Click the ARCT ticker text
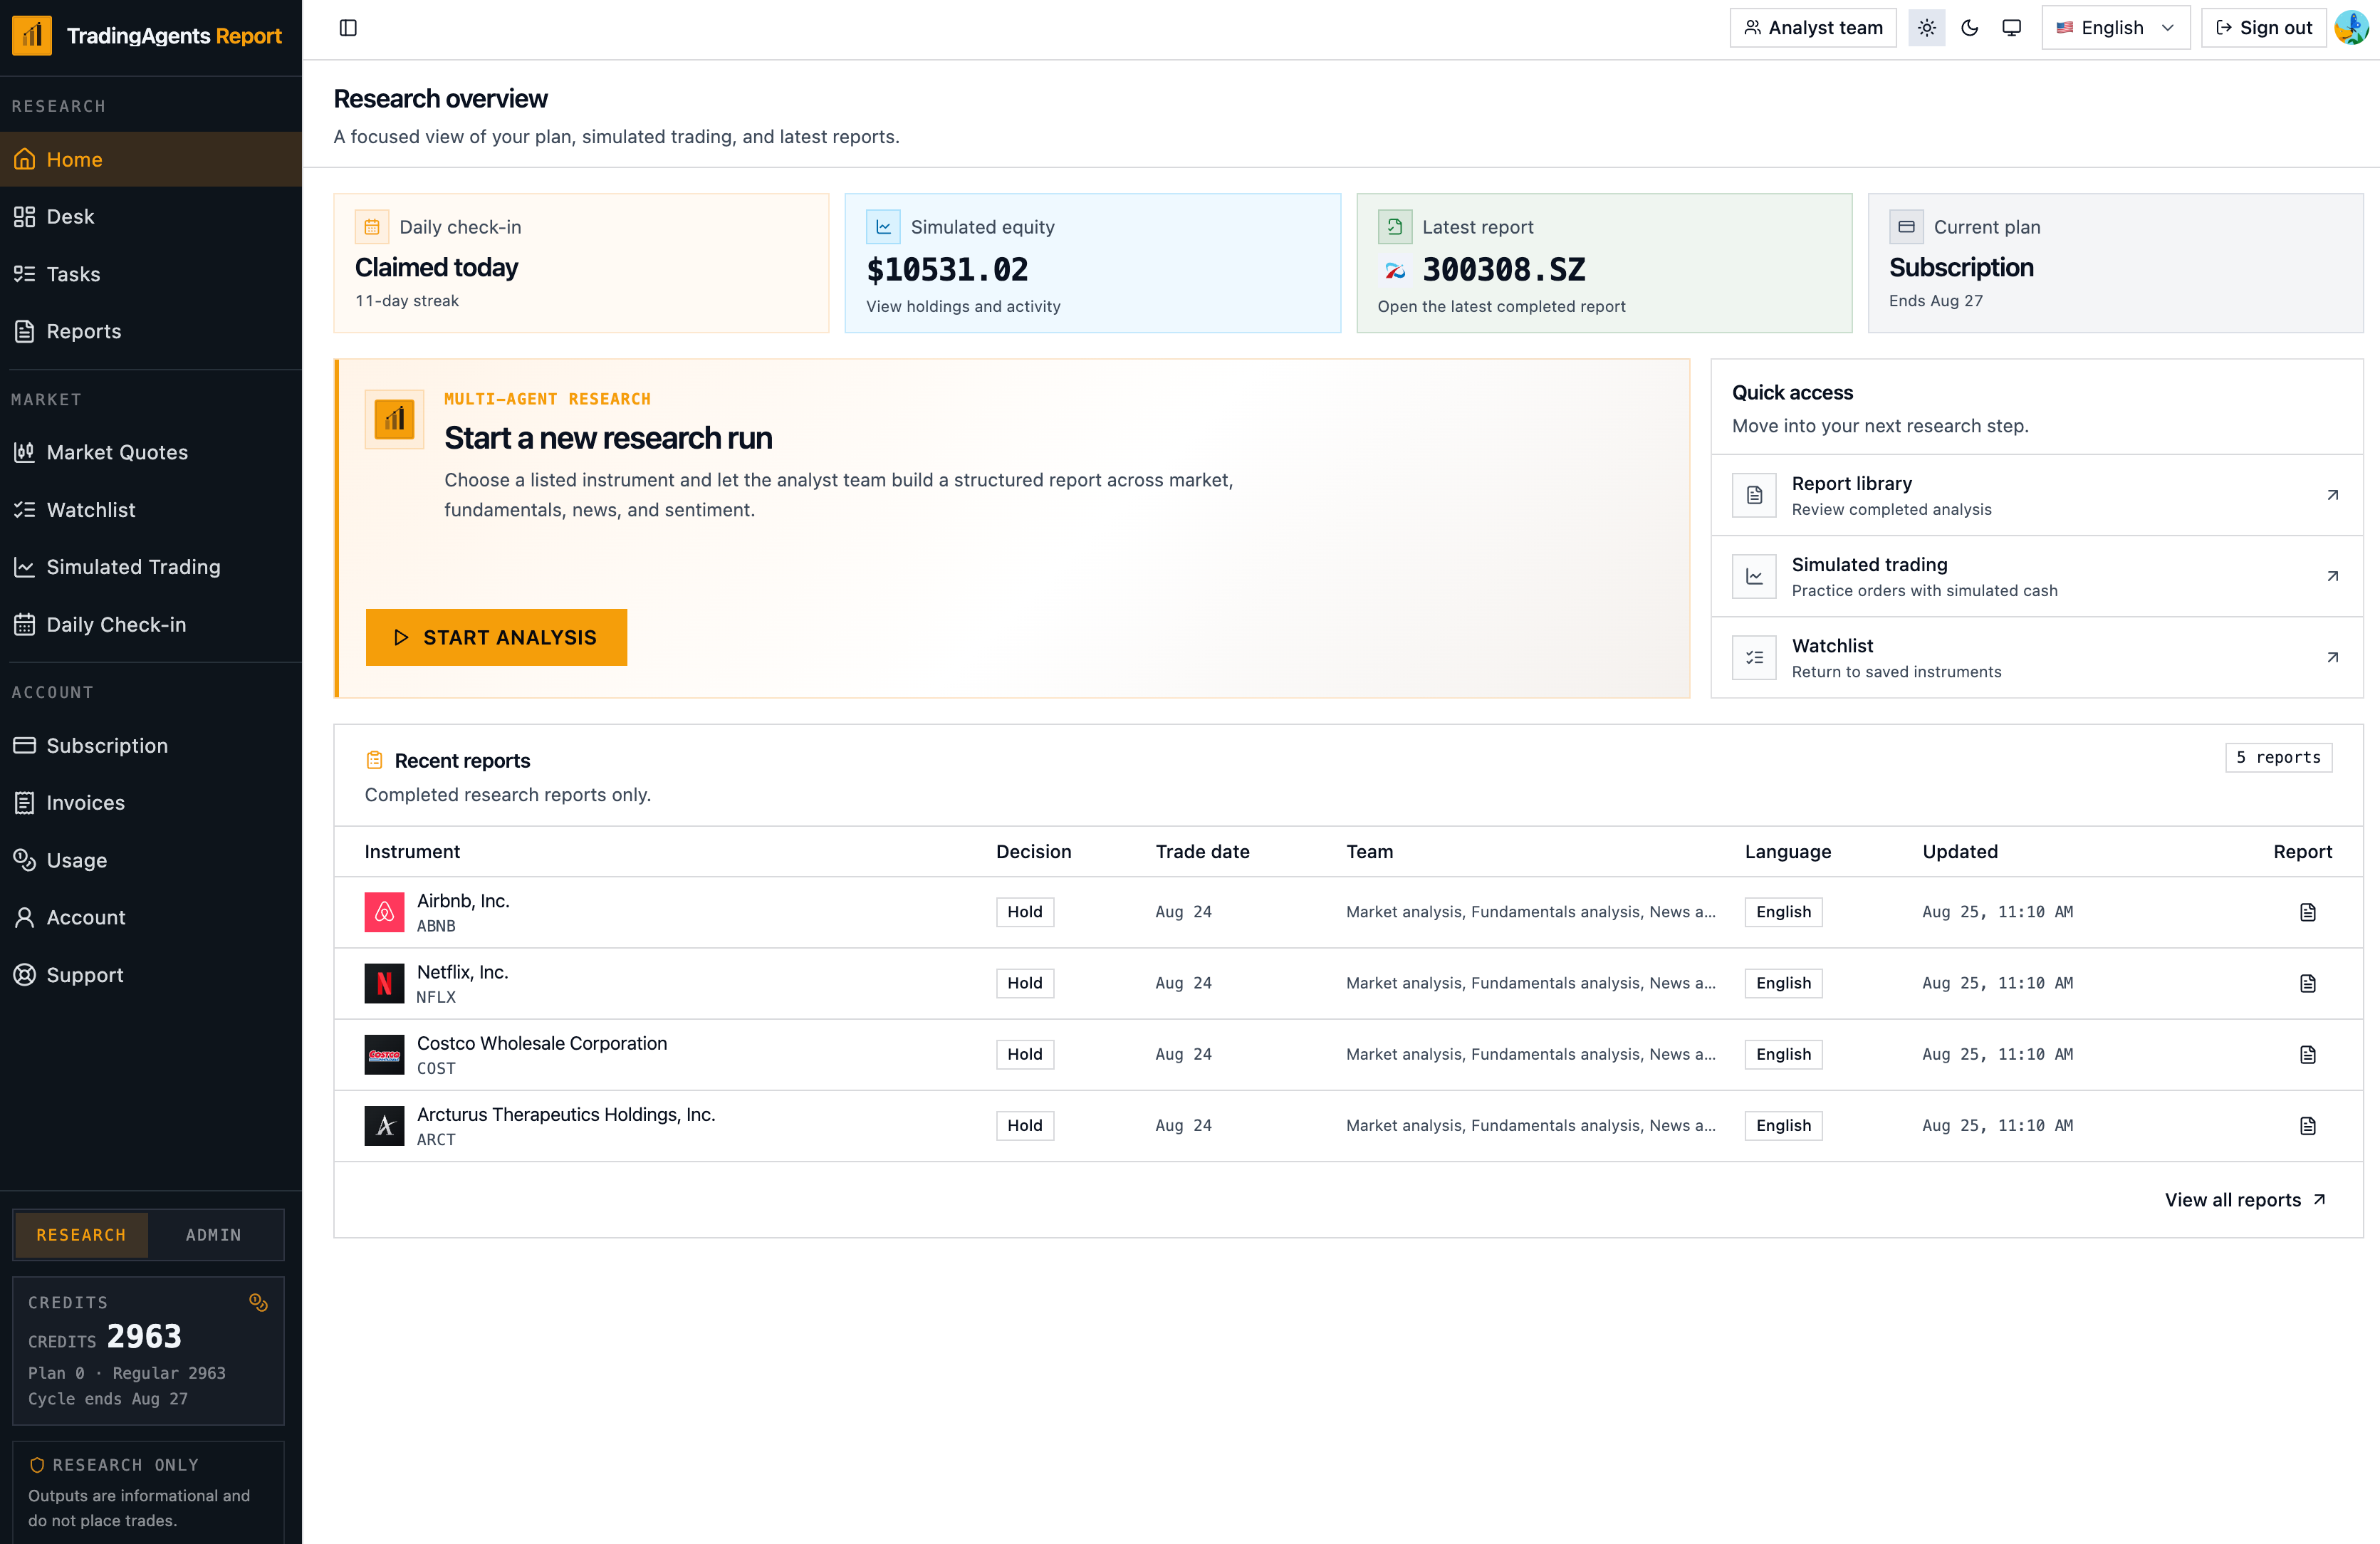This screenshot has width=2380, height=1544. coord(436,1139)
